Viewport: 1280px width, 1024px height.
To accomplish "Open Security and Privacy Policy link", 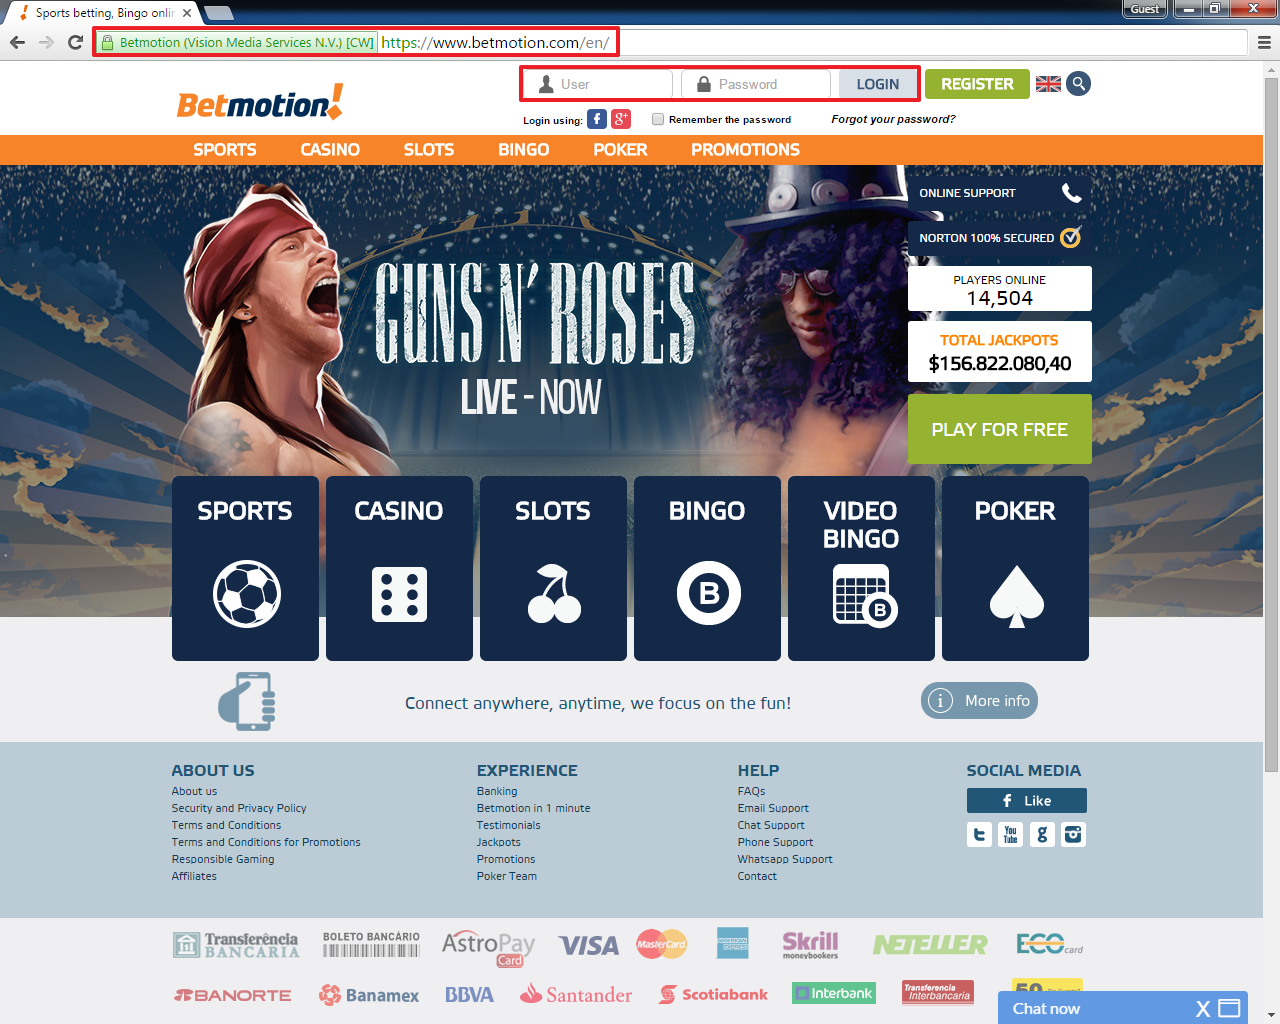I will 239,808.
